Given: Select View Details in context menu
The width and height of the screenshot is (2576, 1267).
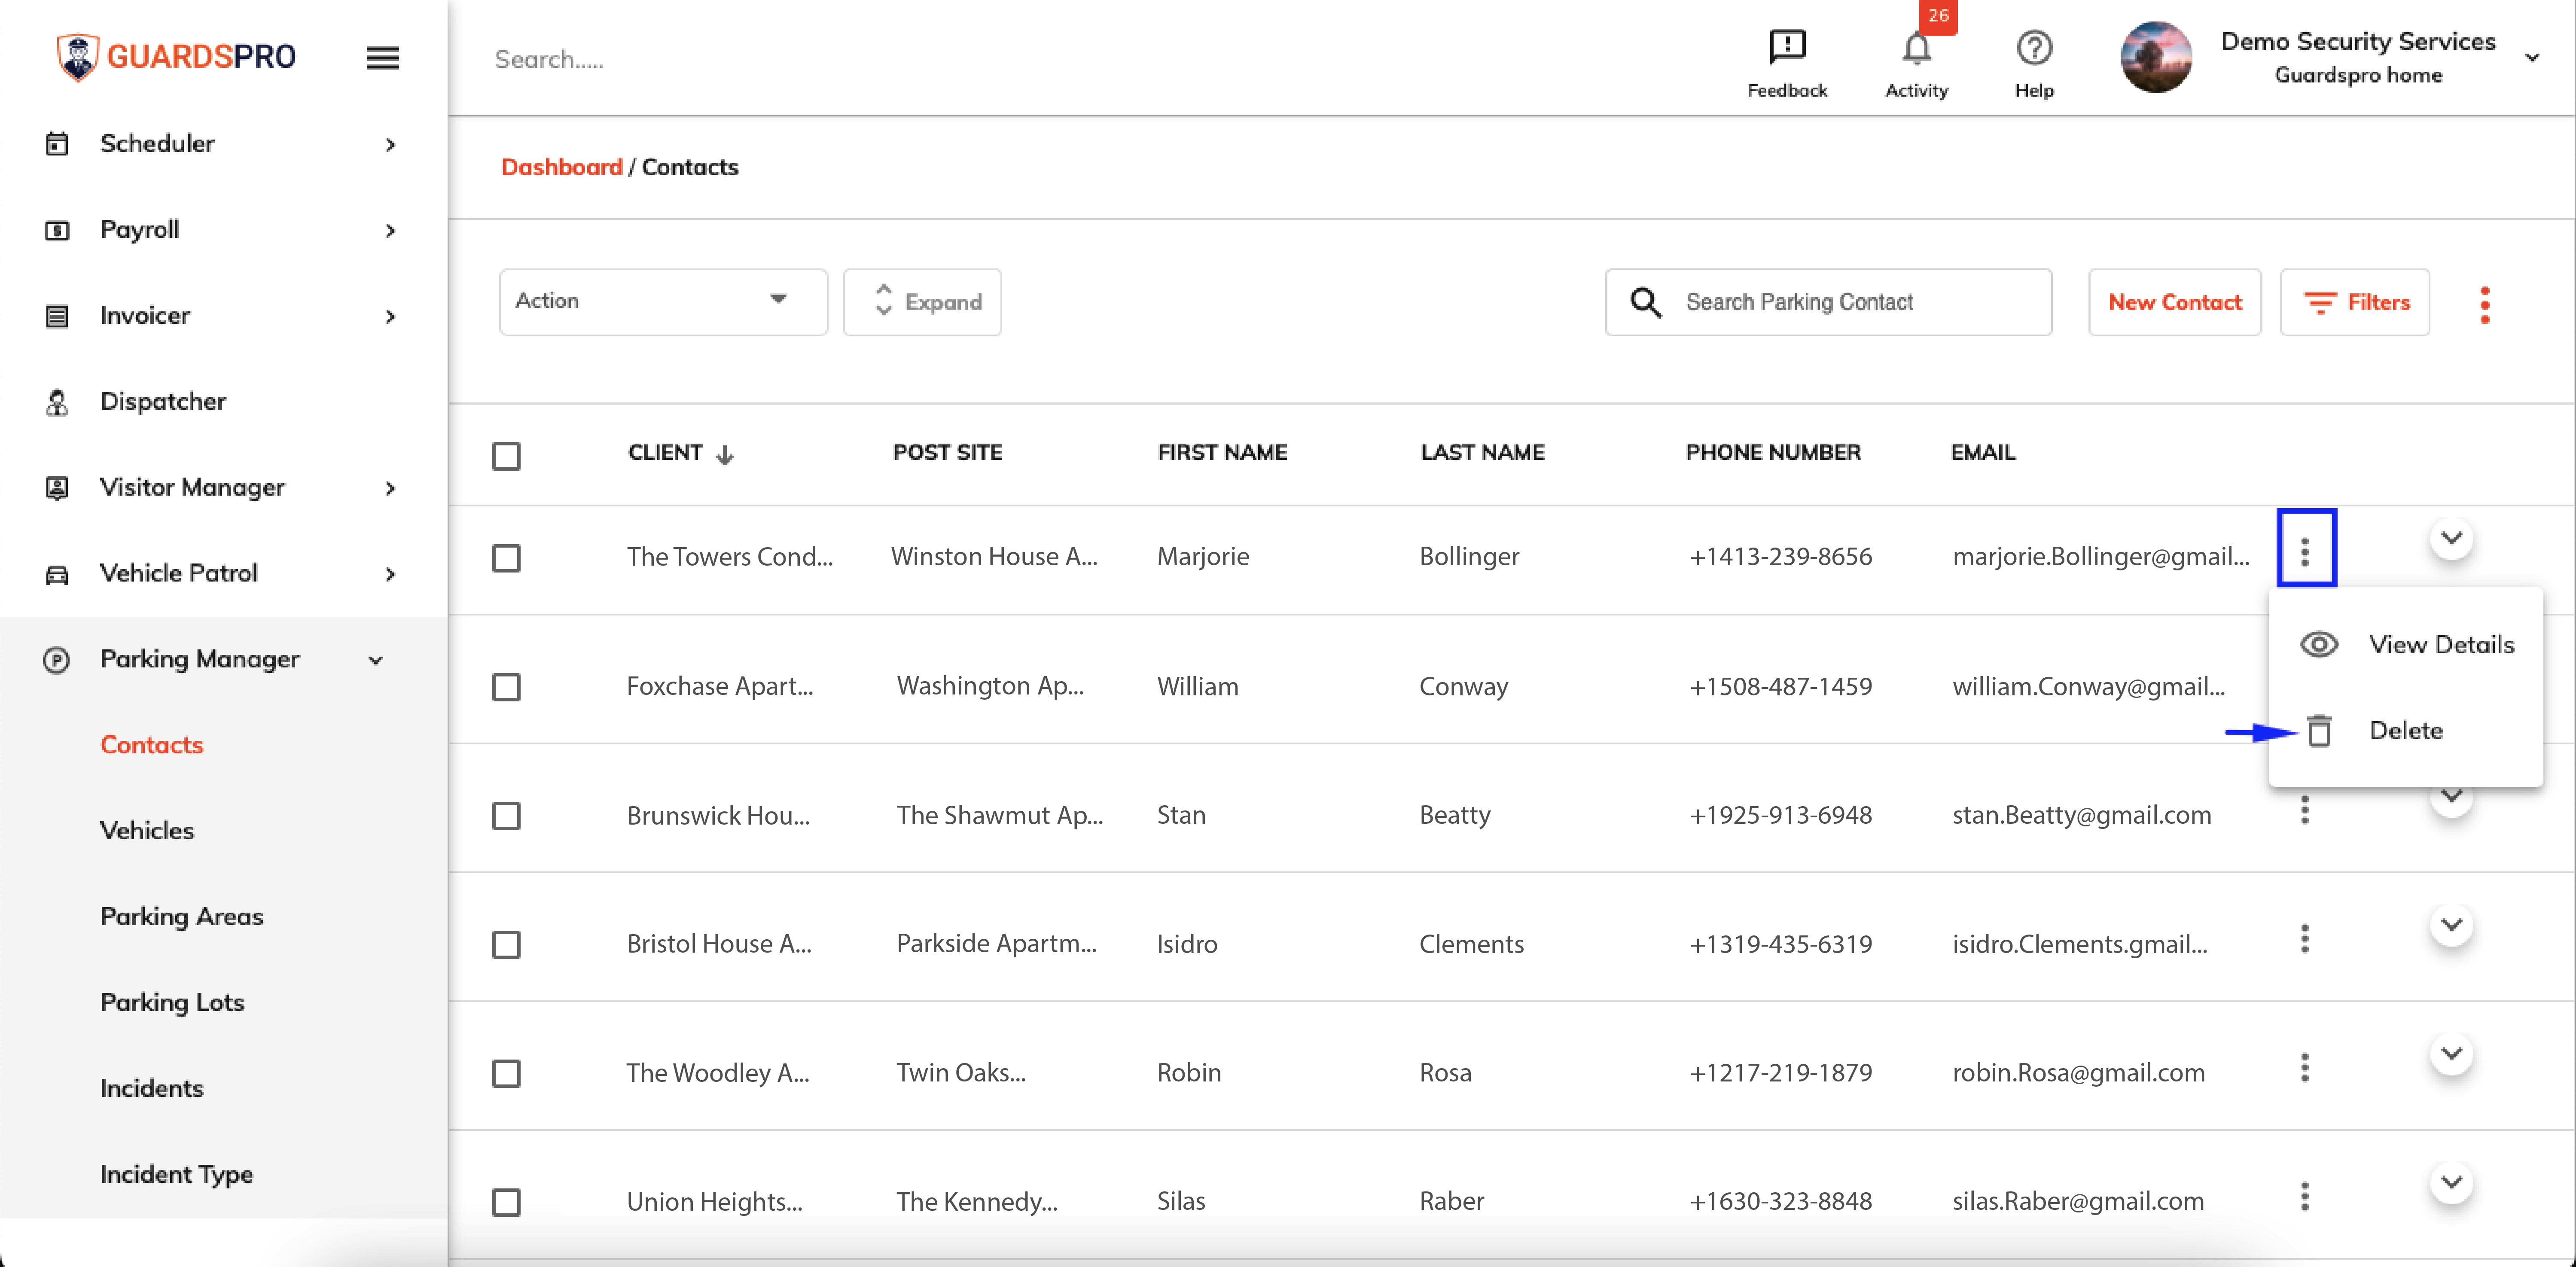Looking at the screenshot, I should [x=2406, y=645].
